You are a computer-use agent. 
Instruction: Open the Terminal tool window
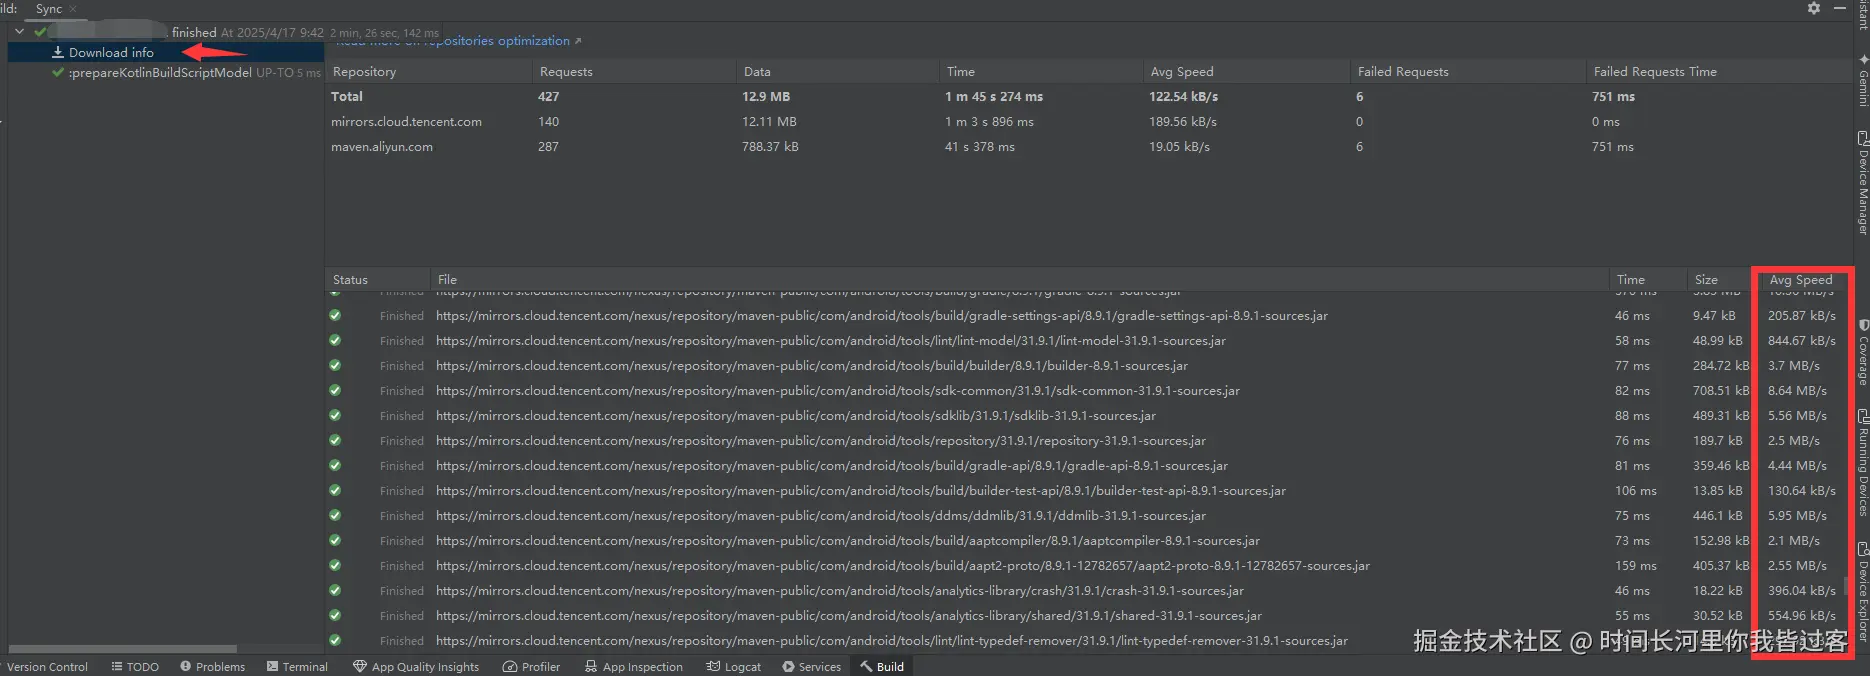coord(297,667)
